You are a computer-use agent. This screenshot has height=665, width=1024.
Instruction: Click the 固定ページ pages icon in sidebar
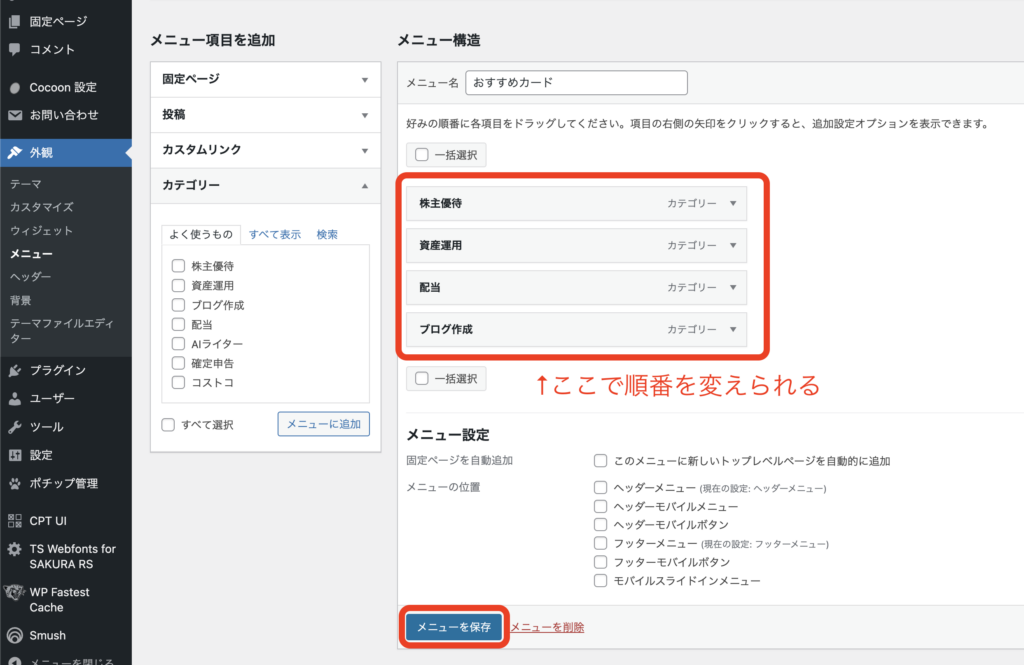[14, 22]
